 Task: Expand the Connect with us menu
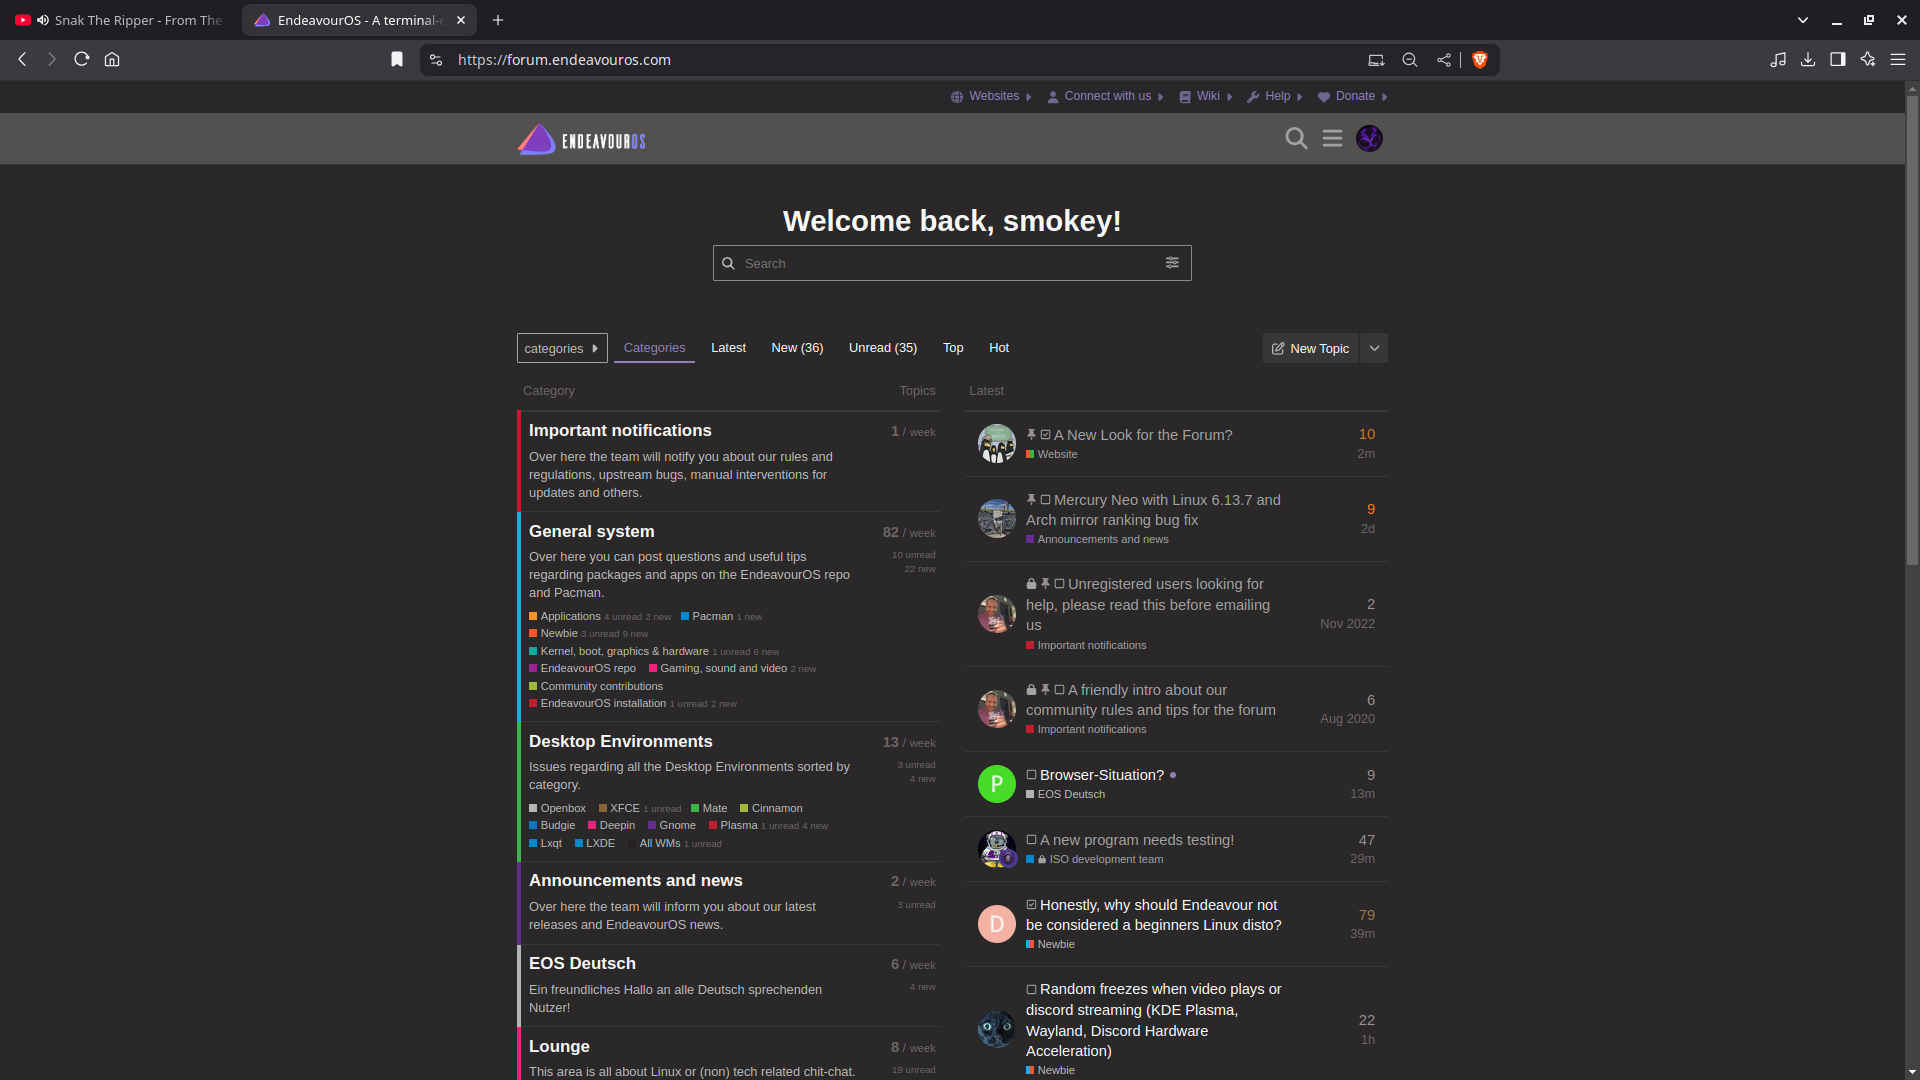(1105, 97)
